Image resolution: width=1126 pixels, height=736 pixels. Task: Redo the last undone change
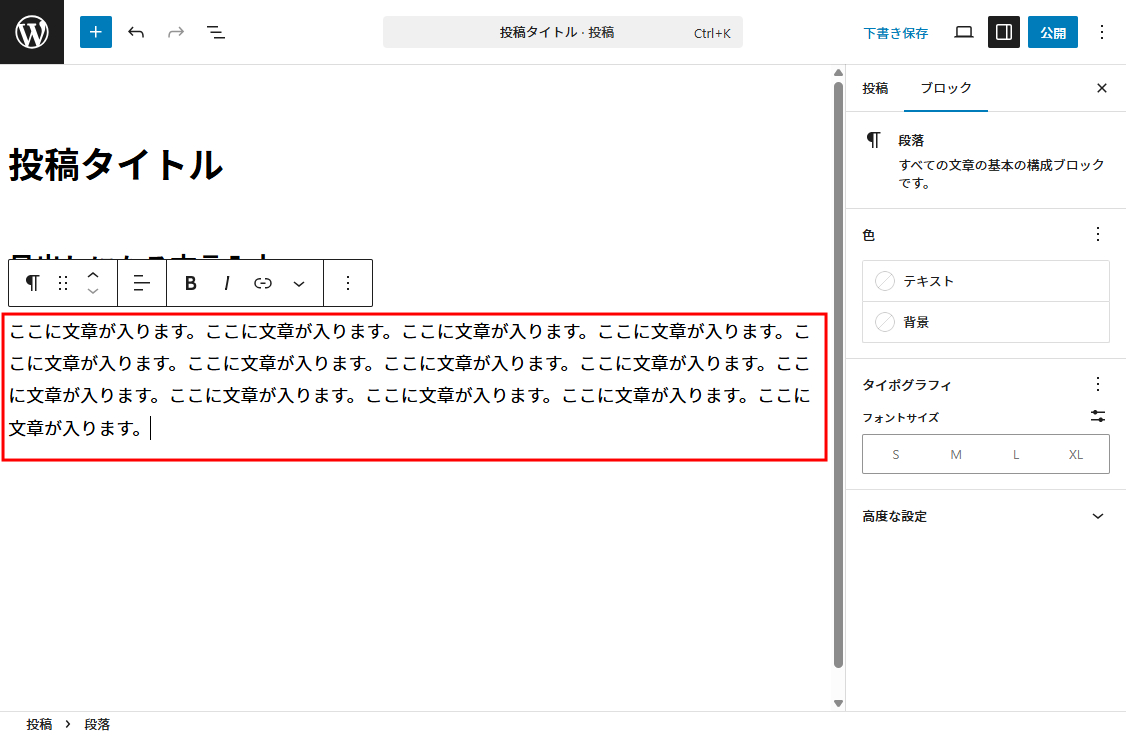(x=176, y=32)
